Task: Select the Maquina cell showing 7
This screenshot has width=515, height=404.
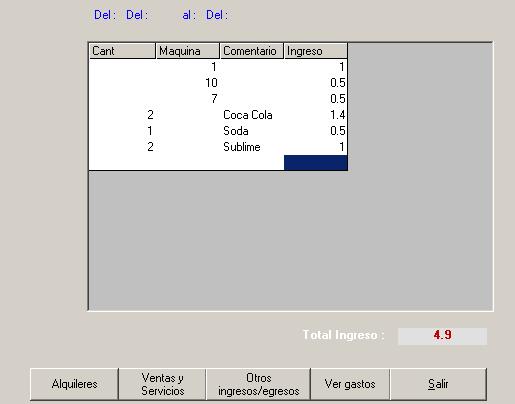Action: [x=188, y=99]
